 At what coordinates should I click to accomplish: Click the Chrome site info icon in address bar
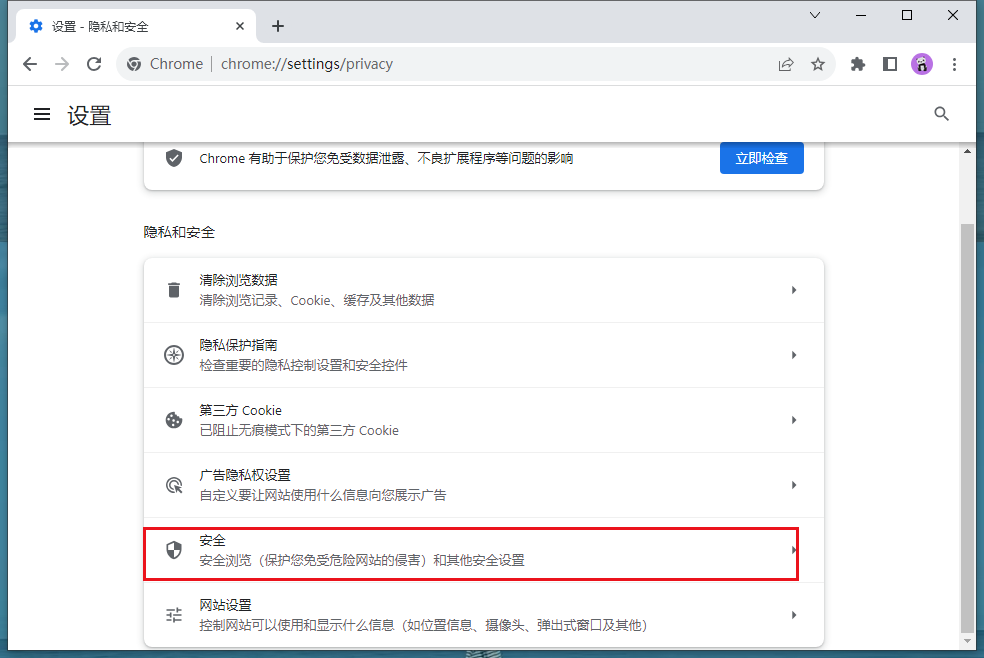134,64
